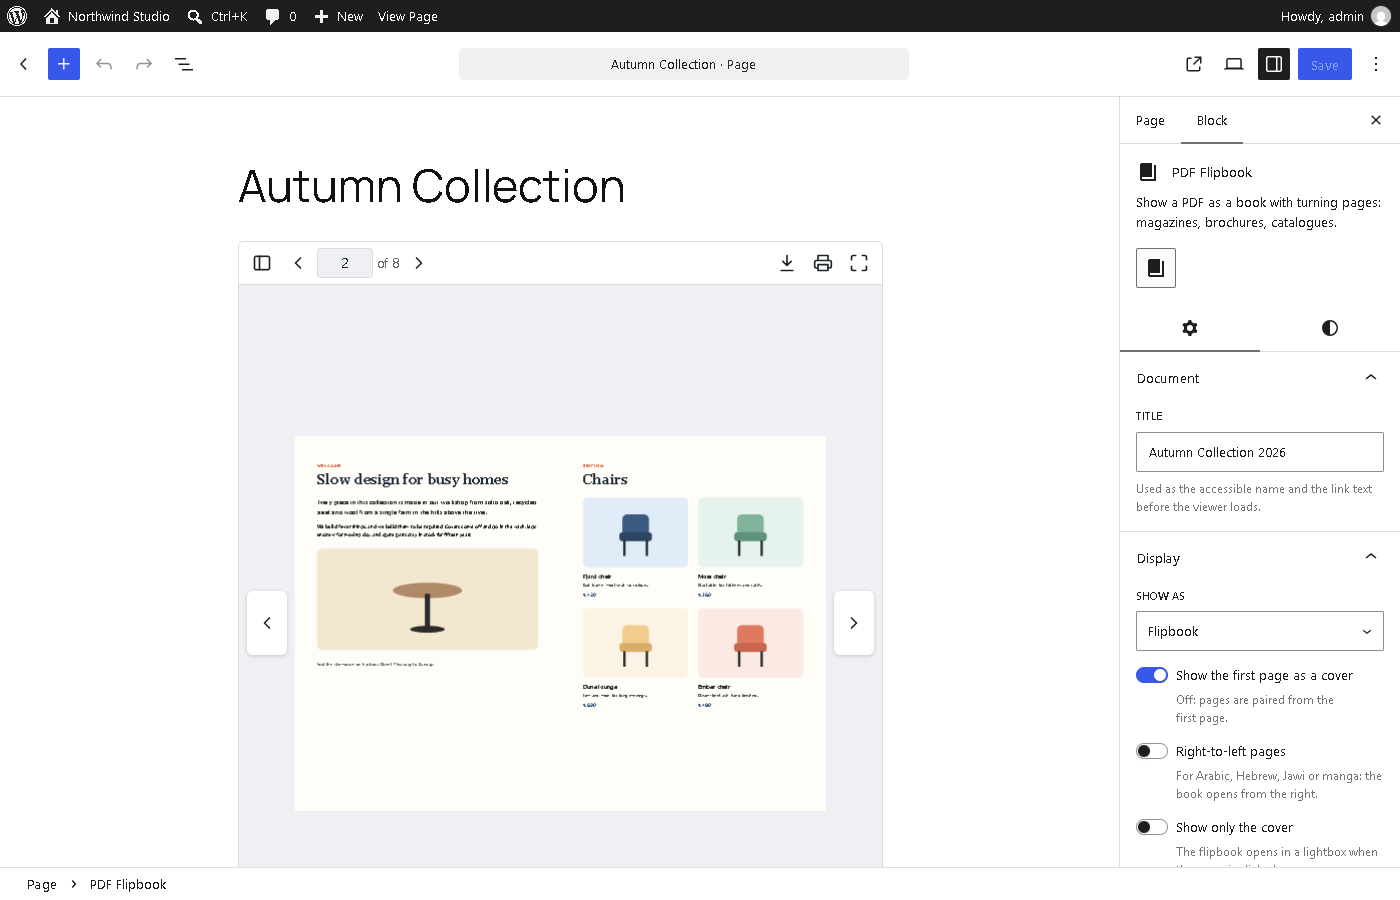1400x900 pixels.
Task: Open the Northwind Studio site link
Action: point(106,16)
